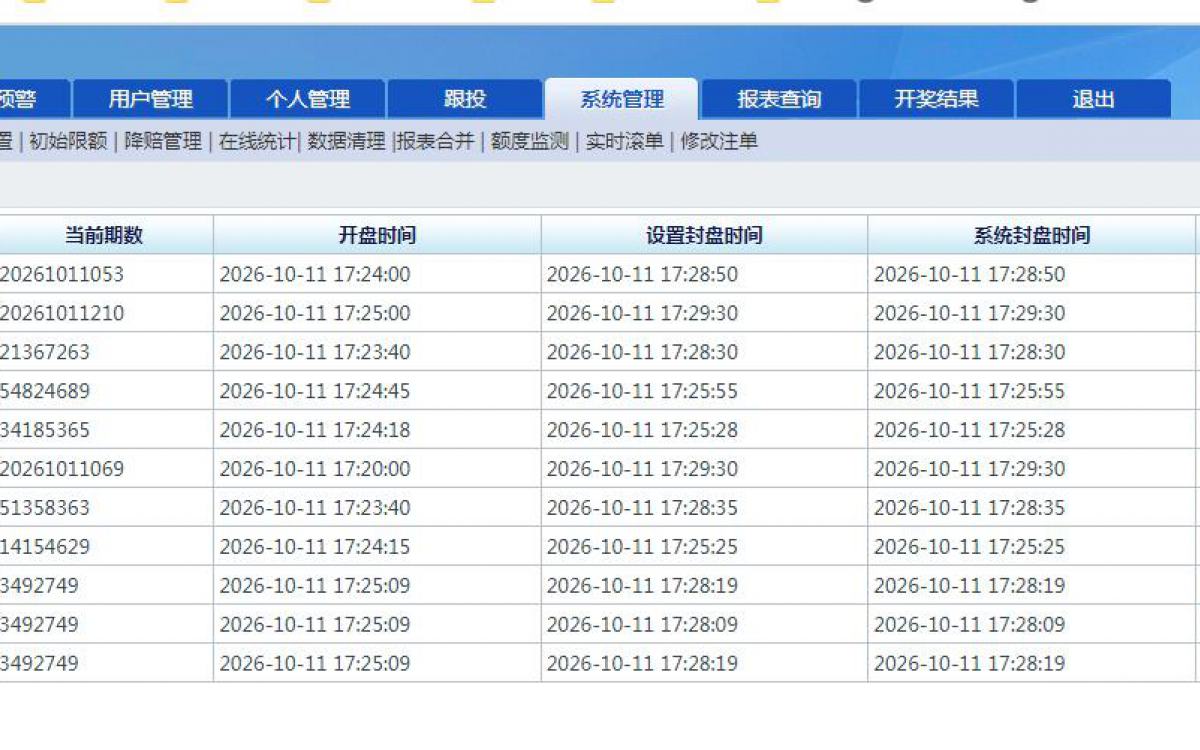Switch to the 个人管理 tab
This screenshot has height=750, width=1200.
tap(308, 99)
